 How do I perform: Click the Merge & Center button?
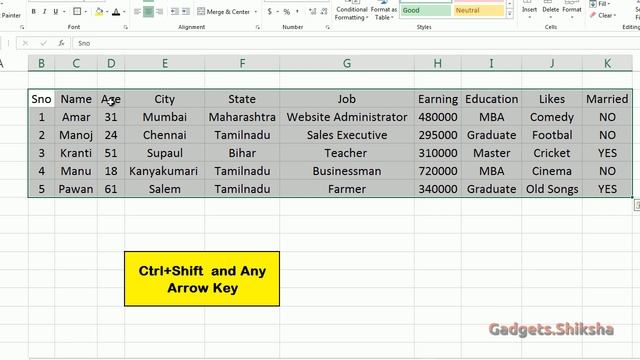[x=223, y=12]
